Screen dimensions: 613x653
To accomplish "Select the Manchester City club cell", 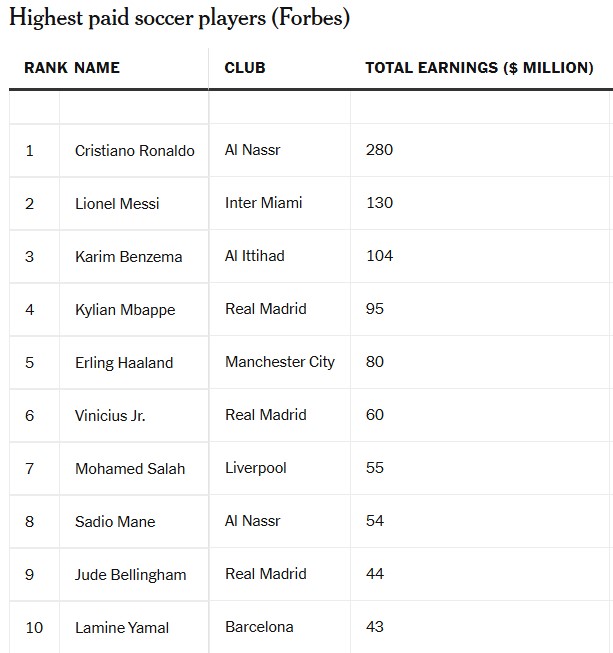I will tap(280, 362).
